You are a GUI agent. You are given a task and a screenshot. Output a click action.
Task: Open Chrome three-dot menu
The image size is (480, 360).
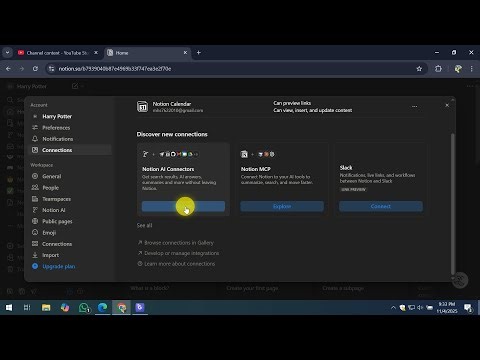pyautogui.click(x=471, y=69)
